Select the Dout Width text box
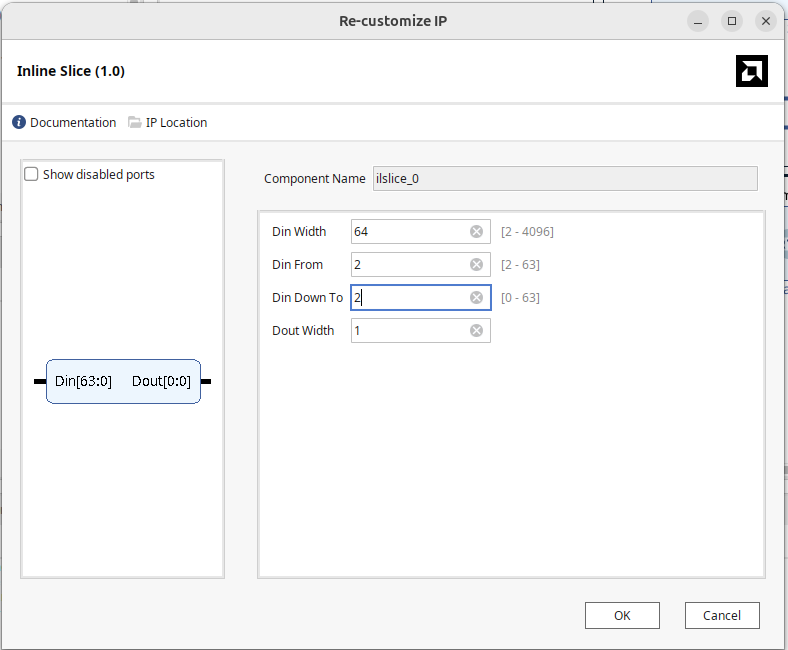 coord(410,331)
